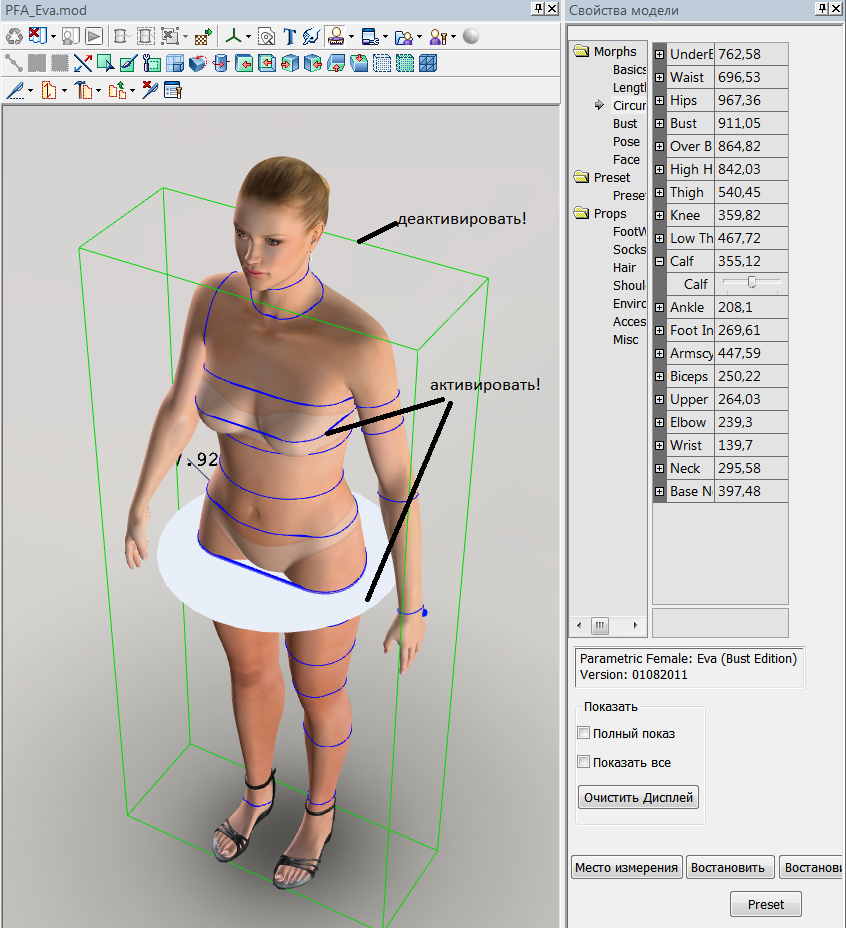This screenshot has height=928, width=846.
Task: Click the play arrow icon in top toolbar
Action: tap(94, 37)
